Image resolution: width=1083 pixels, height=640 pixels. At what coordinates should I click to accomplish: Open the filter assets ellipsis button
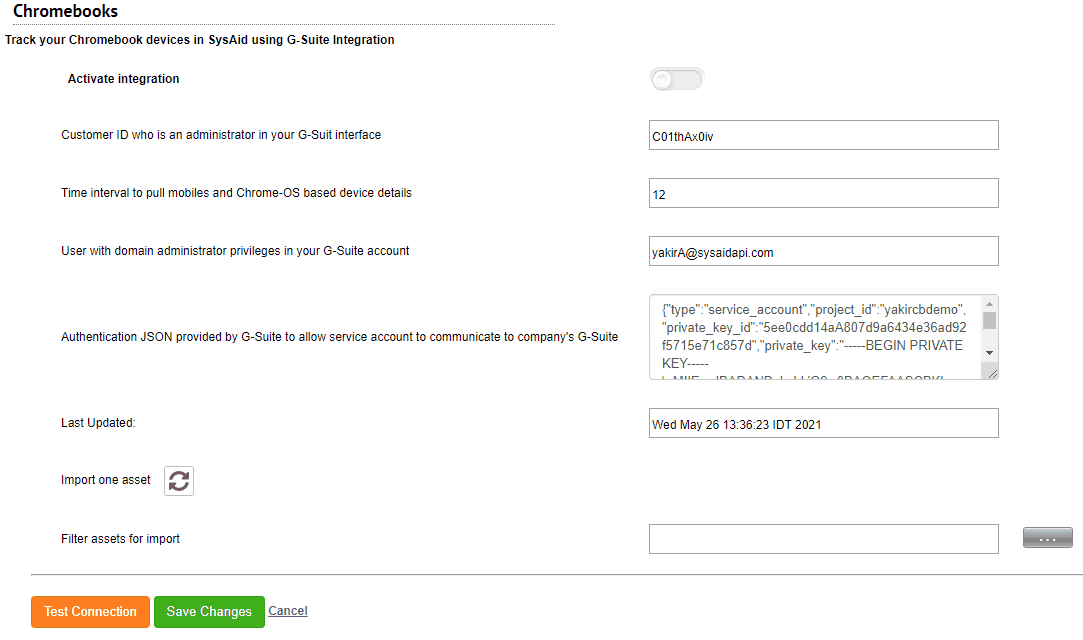(x=1047, y=538)
